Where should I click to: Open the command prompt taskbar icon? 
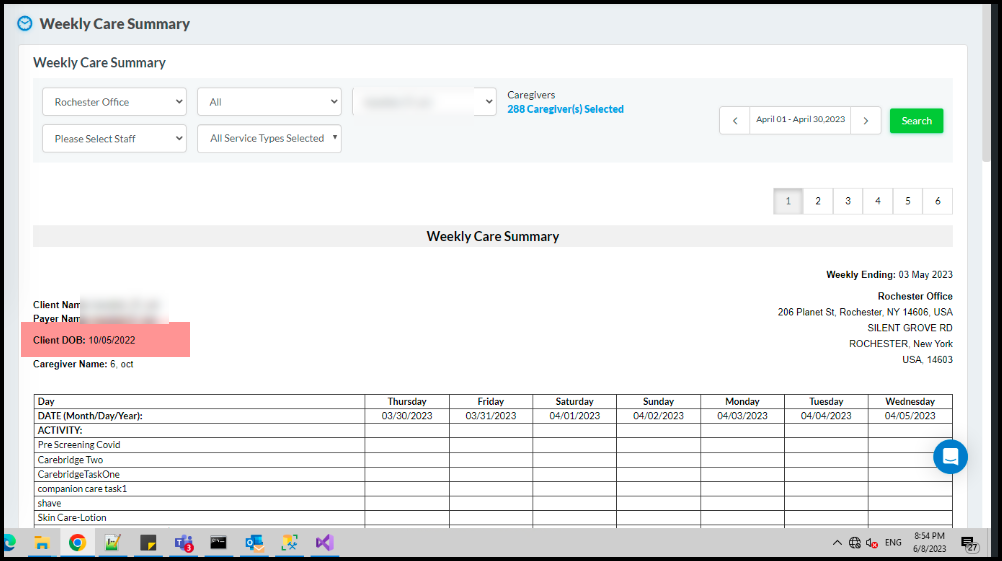click(x=218, y=543)
